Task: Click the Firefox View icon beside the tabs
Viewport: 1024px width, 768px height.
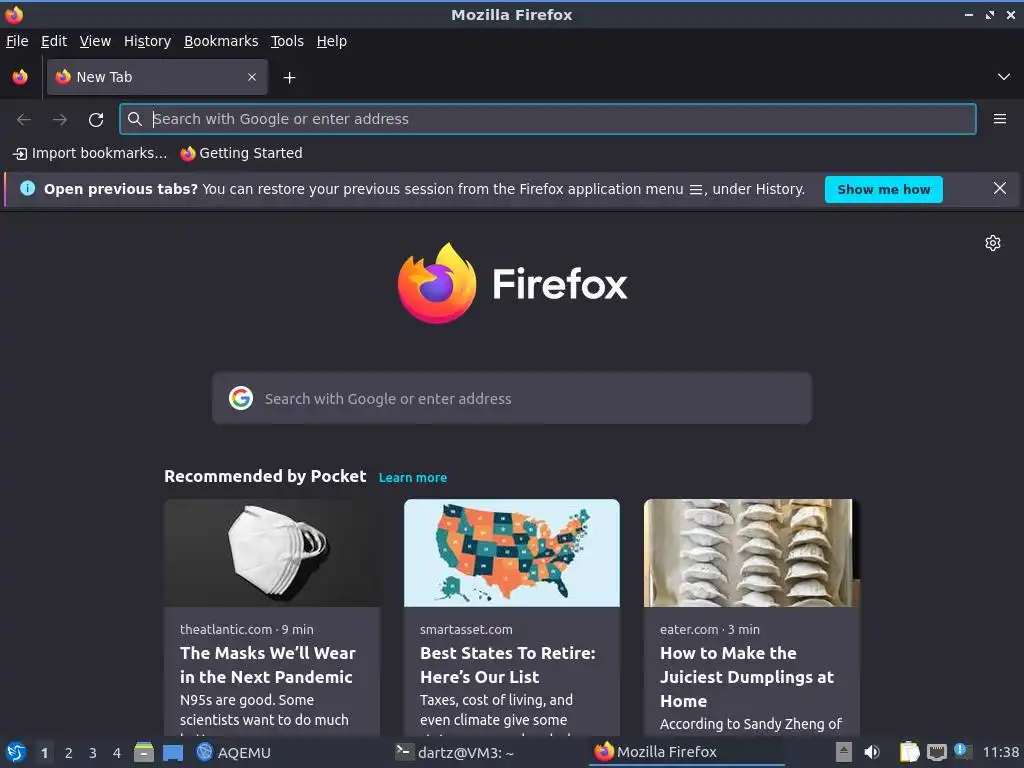Action: pos(20,77)
